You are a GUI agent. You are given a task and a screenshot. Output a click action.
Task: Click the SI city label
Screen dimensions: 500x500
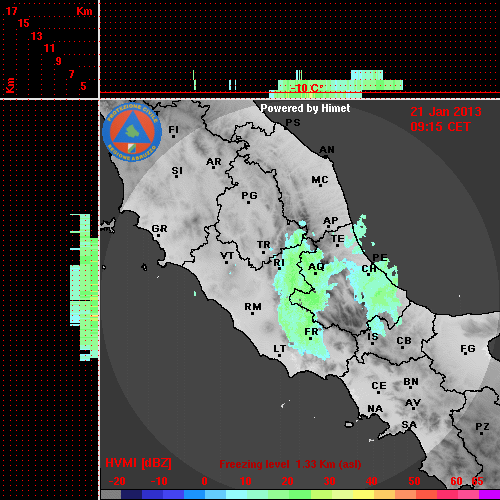177,171
